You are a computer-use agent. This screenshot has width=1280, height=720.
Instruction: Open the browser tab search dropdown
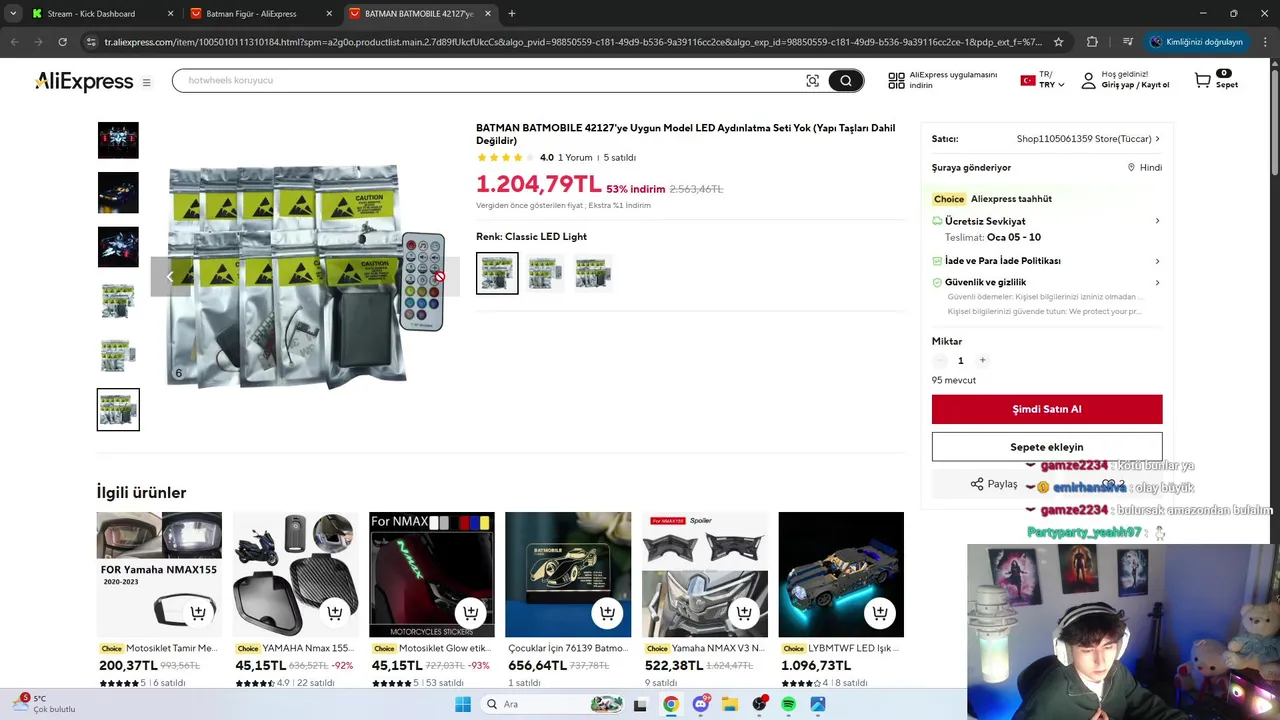click(x=12, y=14)
